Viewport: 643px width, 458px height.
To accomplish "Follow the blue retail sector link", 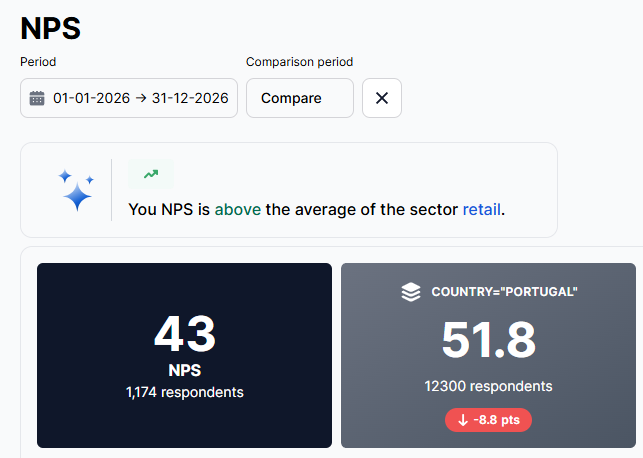I will pyautogui.click(x=481, y=210).
